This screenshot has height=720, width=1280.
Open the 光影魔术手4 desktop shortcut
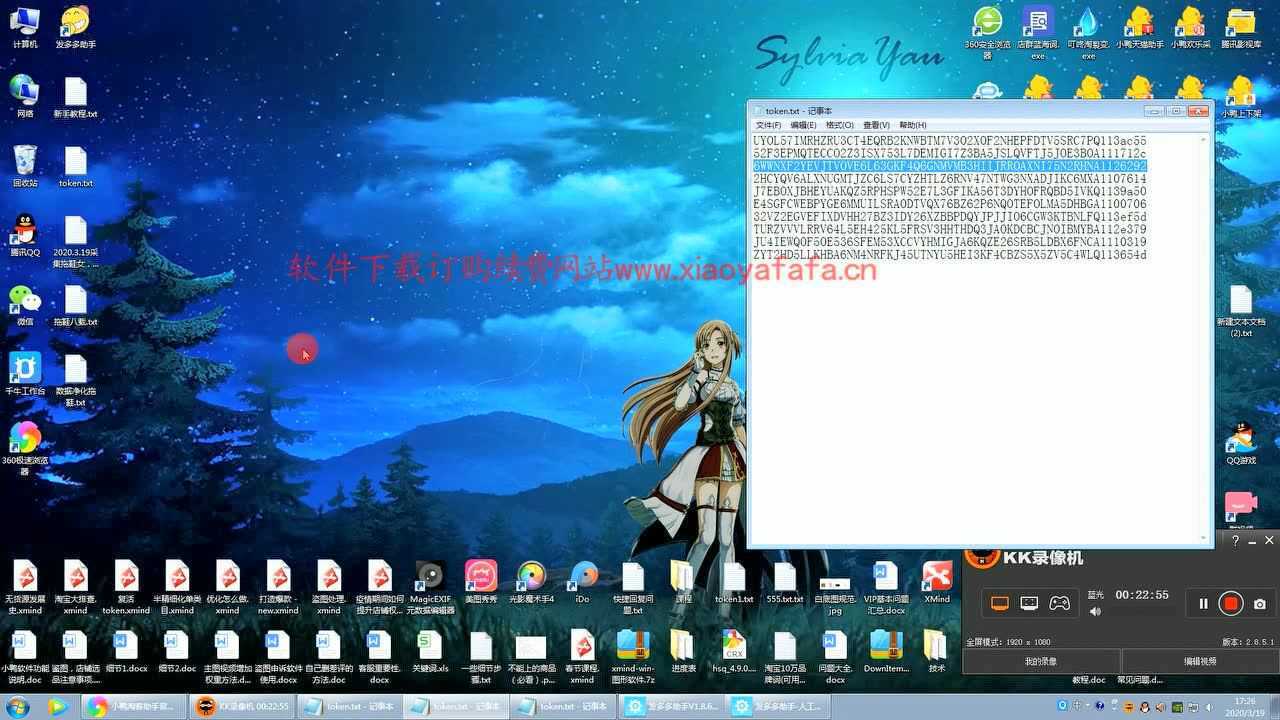tap(532, 582)
